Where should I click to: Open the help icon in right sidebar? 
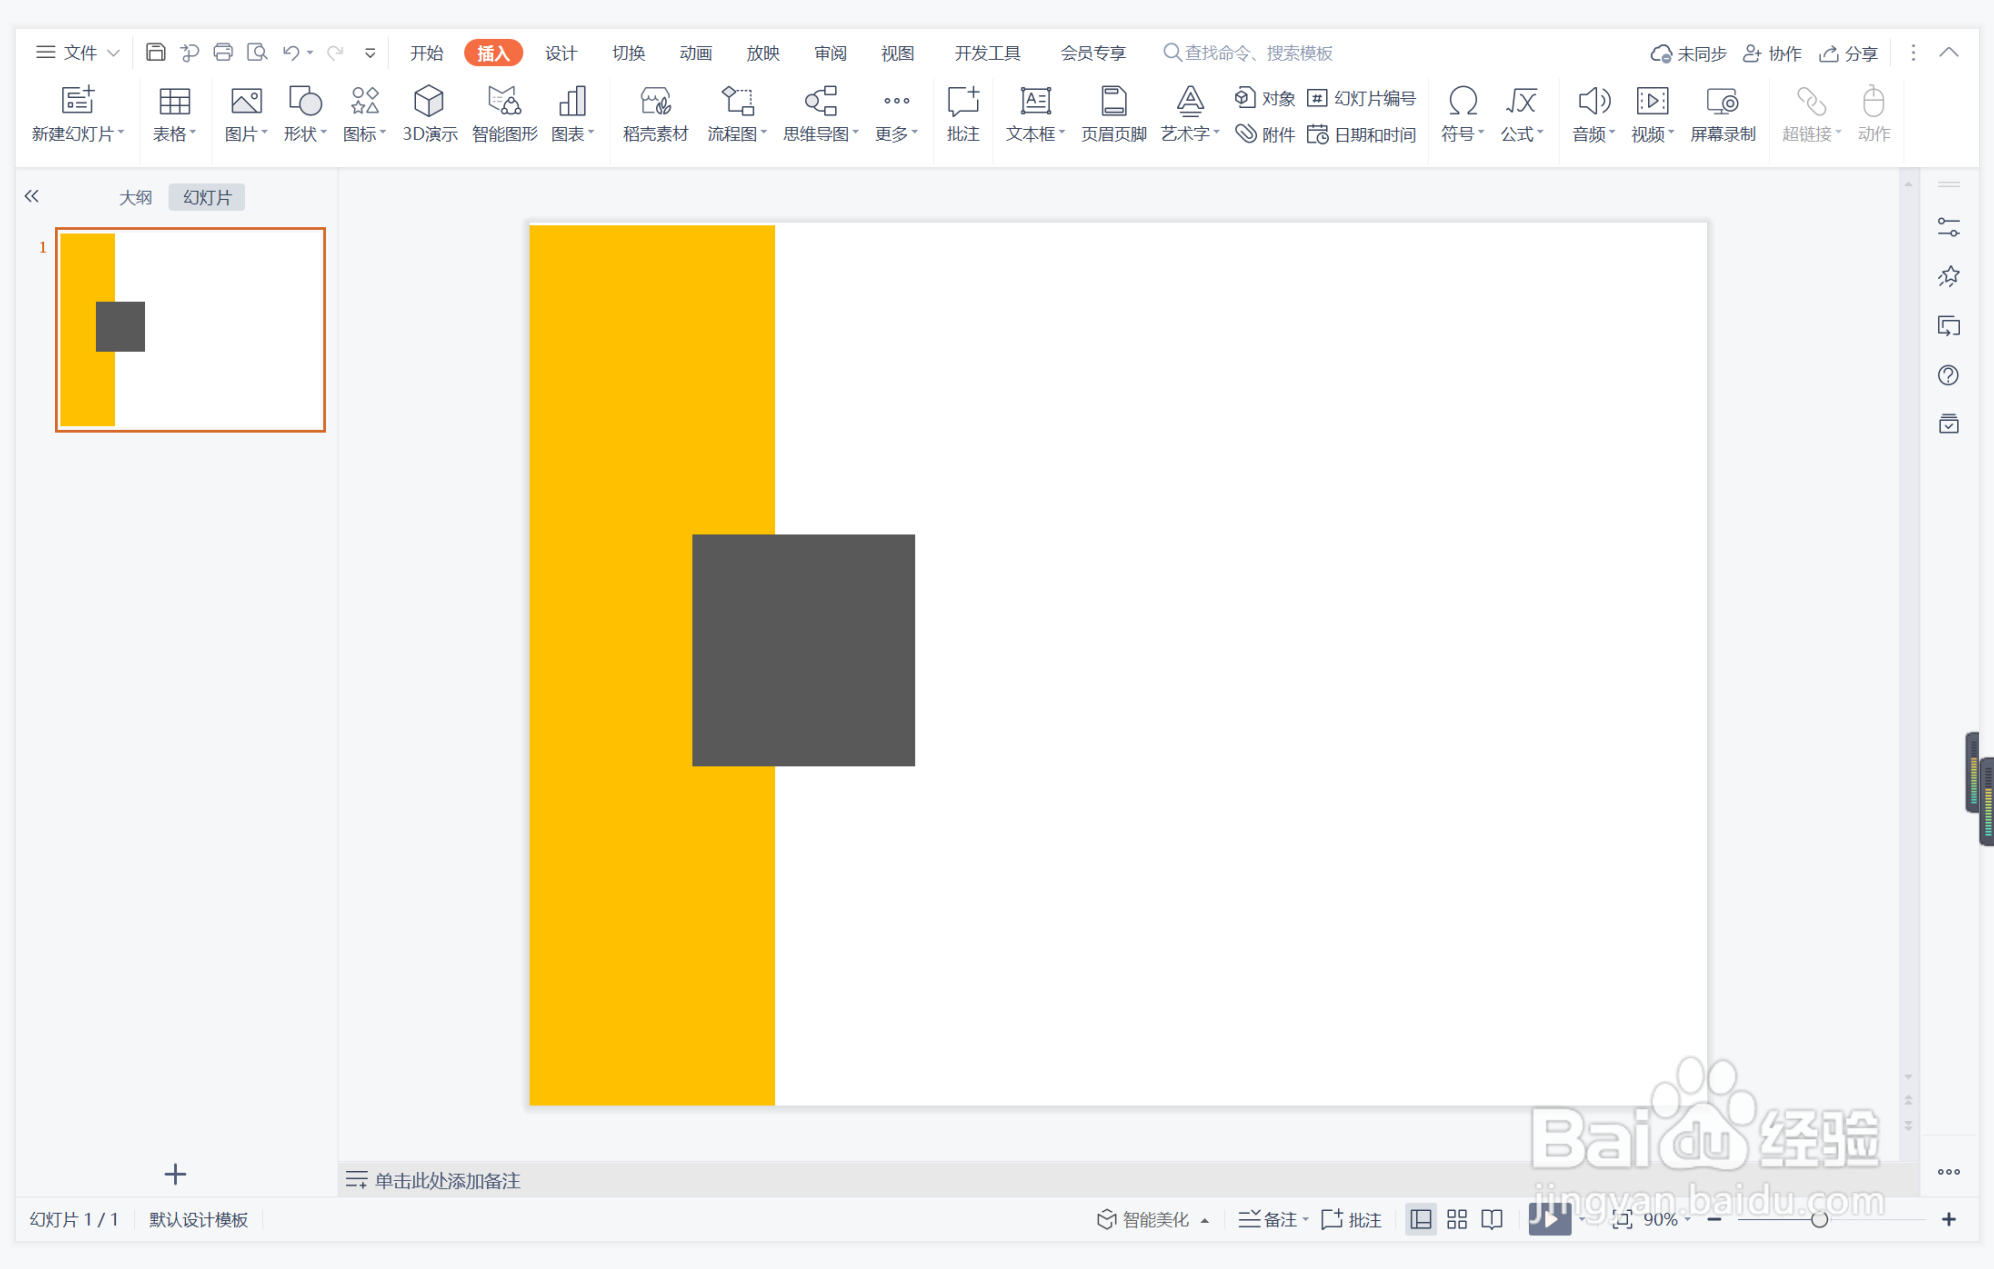1948,375
